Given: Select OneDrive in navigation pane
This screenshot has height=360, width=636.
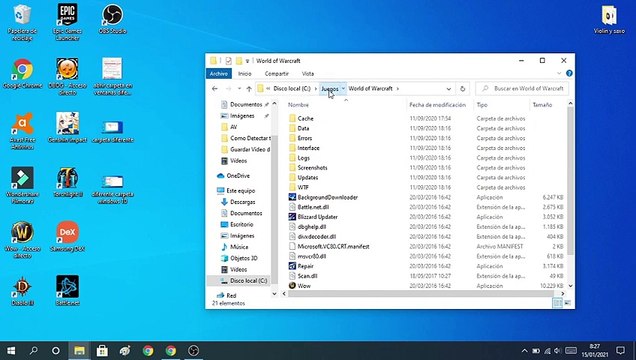Looking at the screenshot, I should tap(238, 176).
